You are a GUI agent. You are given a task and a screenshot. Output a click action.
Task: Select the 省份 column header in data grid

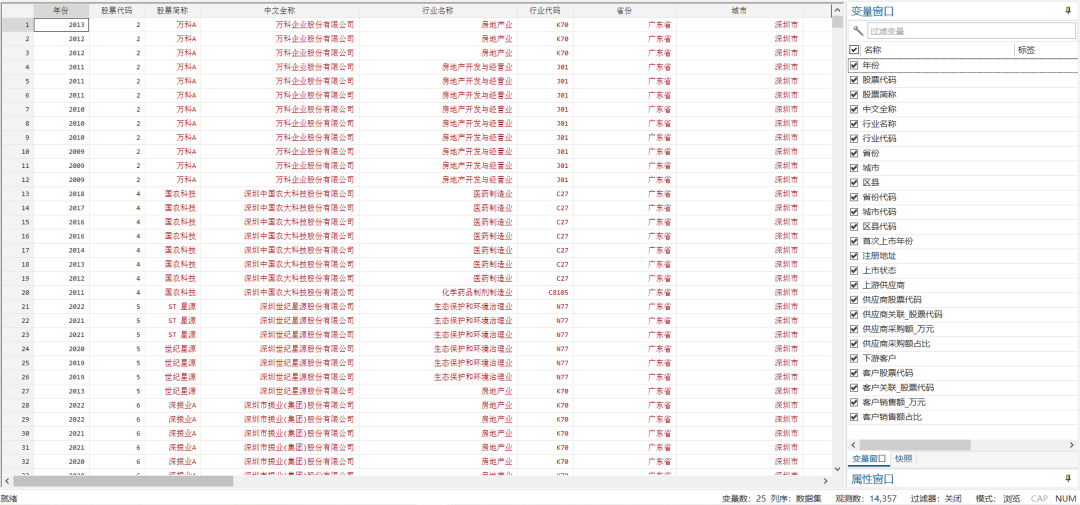(x=624, y=11)
